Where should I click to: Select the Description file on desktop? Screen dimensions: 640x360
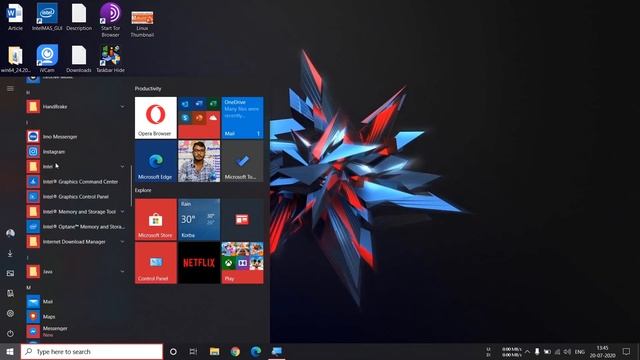pos(79,17)
